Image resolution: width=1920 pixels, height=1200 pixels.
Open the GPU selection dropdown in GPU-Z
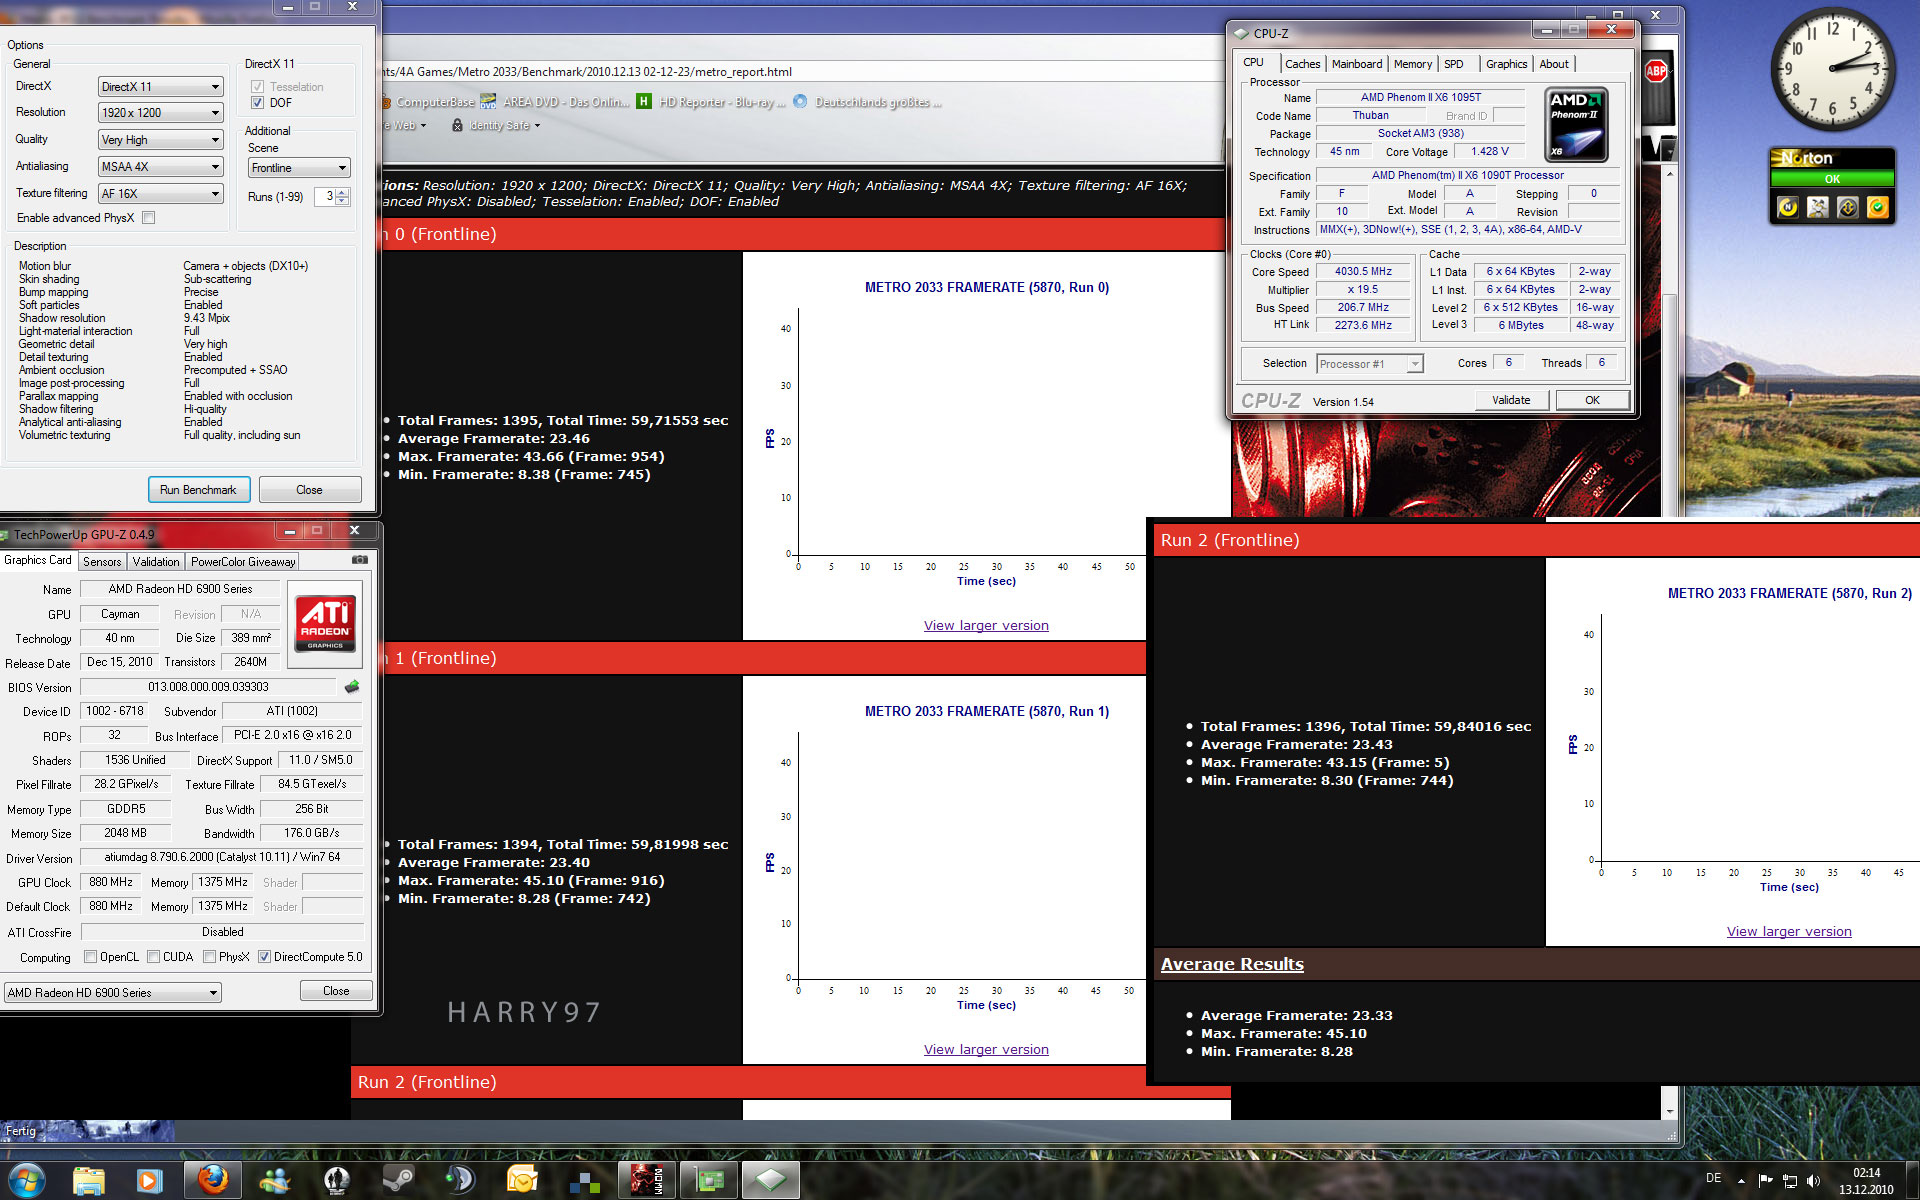coord(113,993)
